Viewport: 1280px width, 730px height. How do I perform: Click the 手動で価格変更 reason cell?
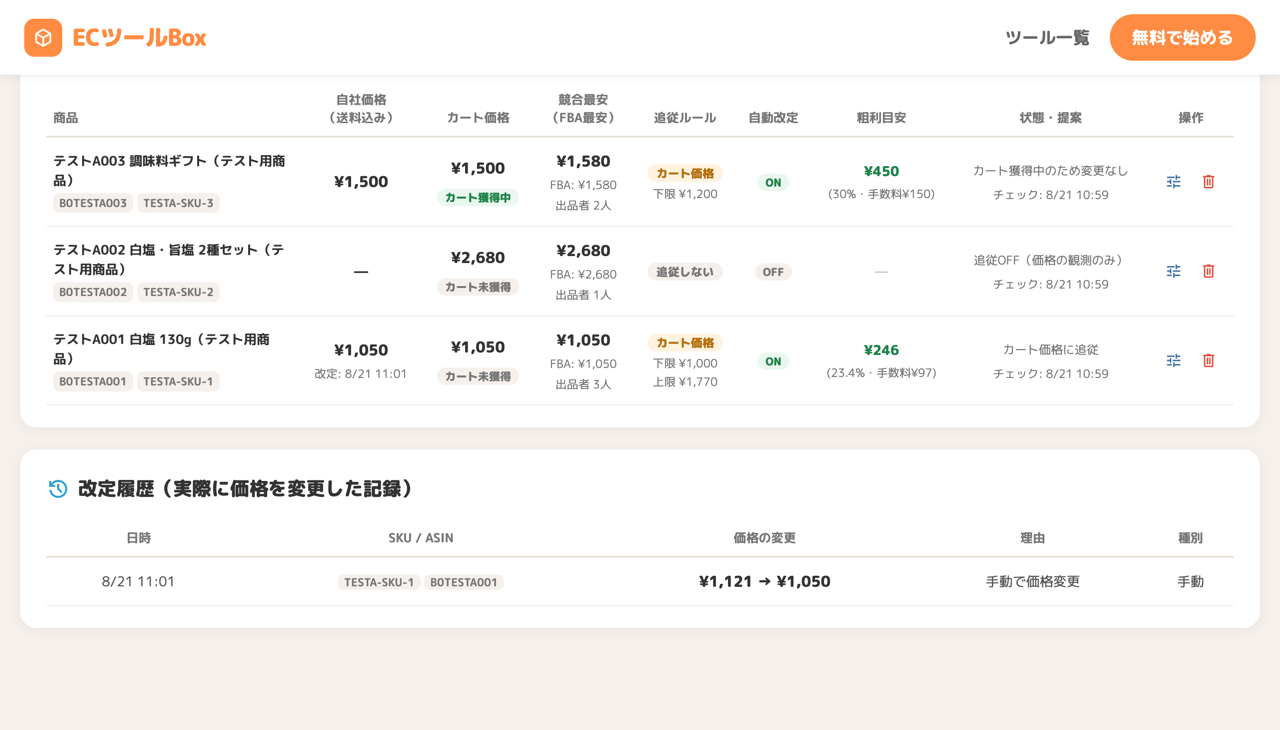point(1033,582)
